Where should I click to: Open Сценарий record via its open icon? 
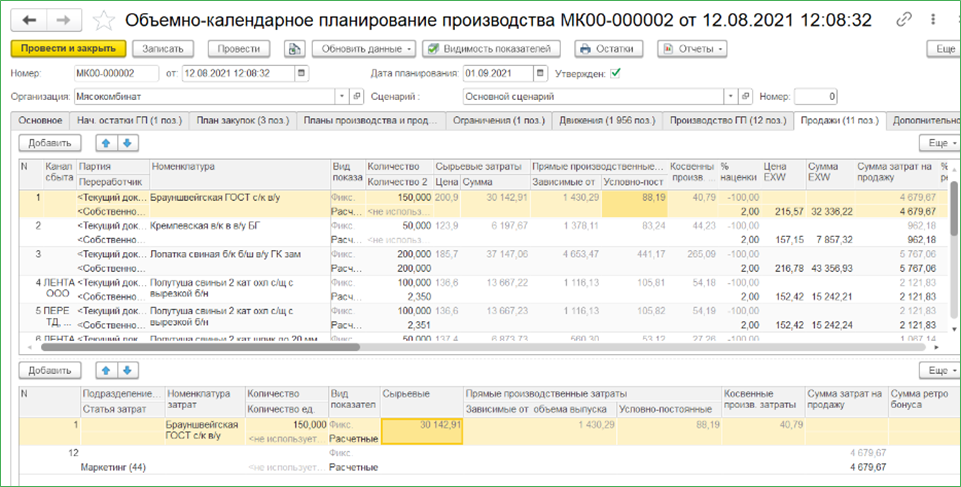[745, 96]
